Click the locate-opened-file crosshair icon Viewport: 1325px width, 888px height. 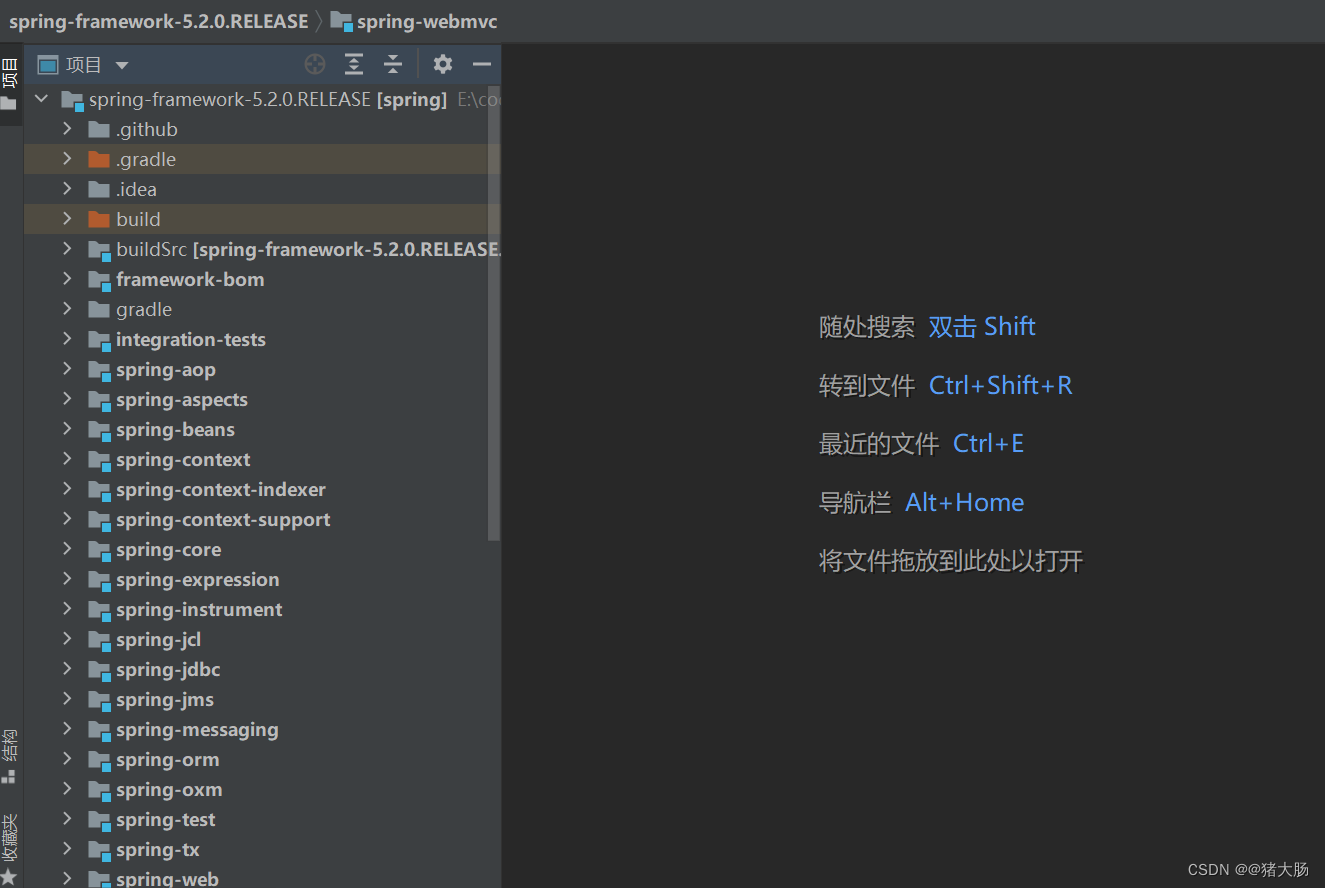click(315, 65)
